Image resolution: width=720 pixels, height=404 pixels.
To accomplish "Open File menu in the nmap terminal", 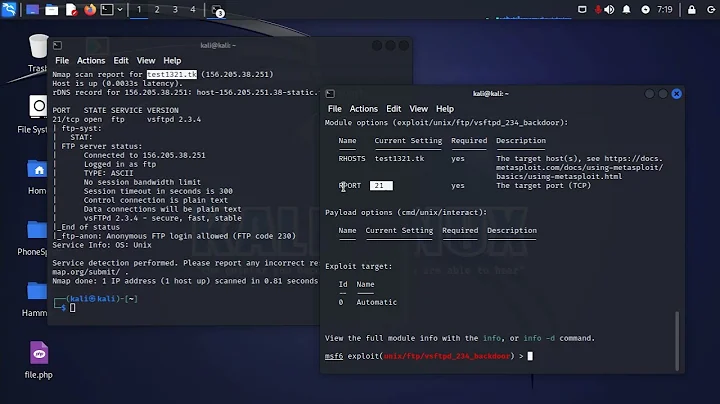I will click(x=62, y=61).
